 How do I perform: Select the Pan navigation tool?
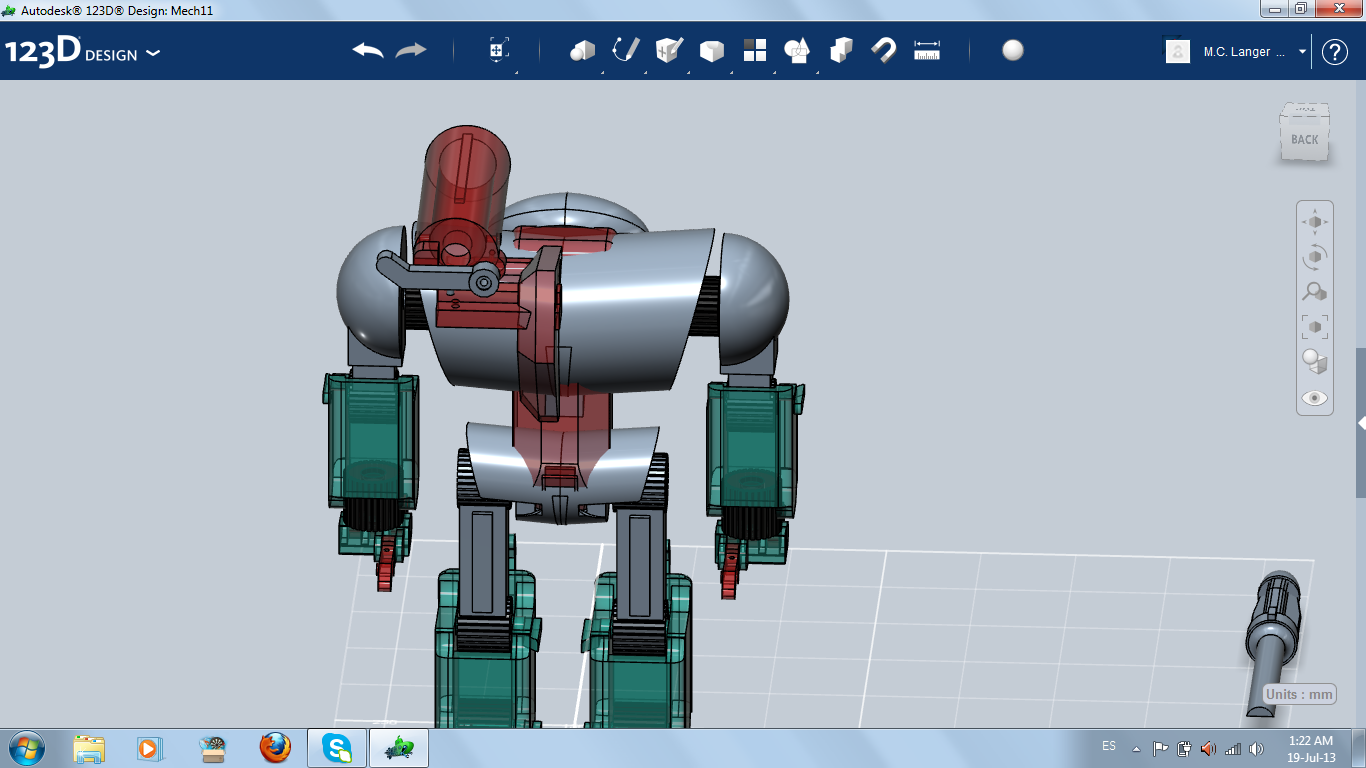point(1315,221)
